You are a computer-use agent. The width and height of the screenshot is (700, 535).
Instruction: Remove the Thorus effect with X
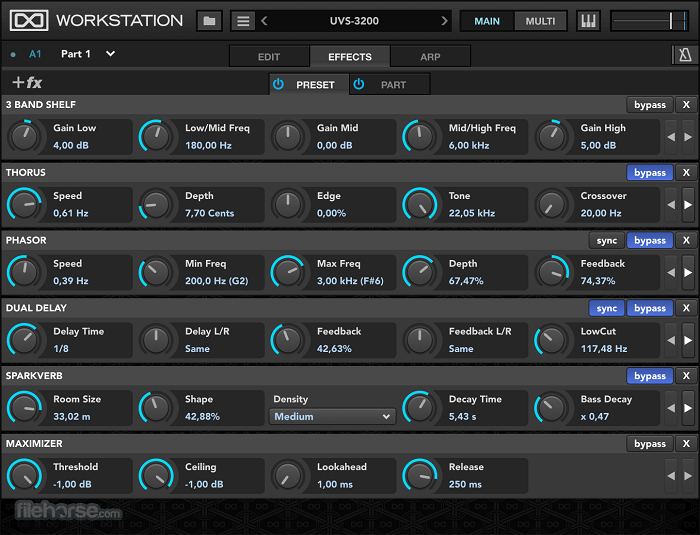686,173
